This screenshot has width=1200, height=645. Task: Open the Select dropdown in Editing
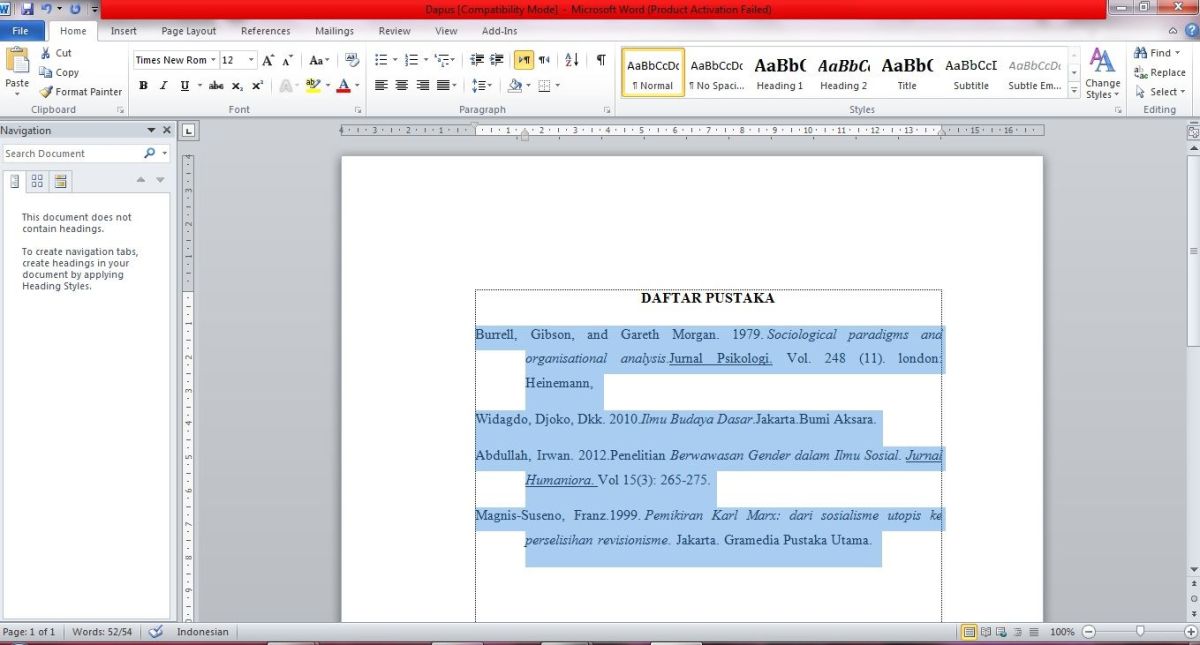(x=1159, y=91)
